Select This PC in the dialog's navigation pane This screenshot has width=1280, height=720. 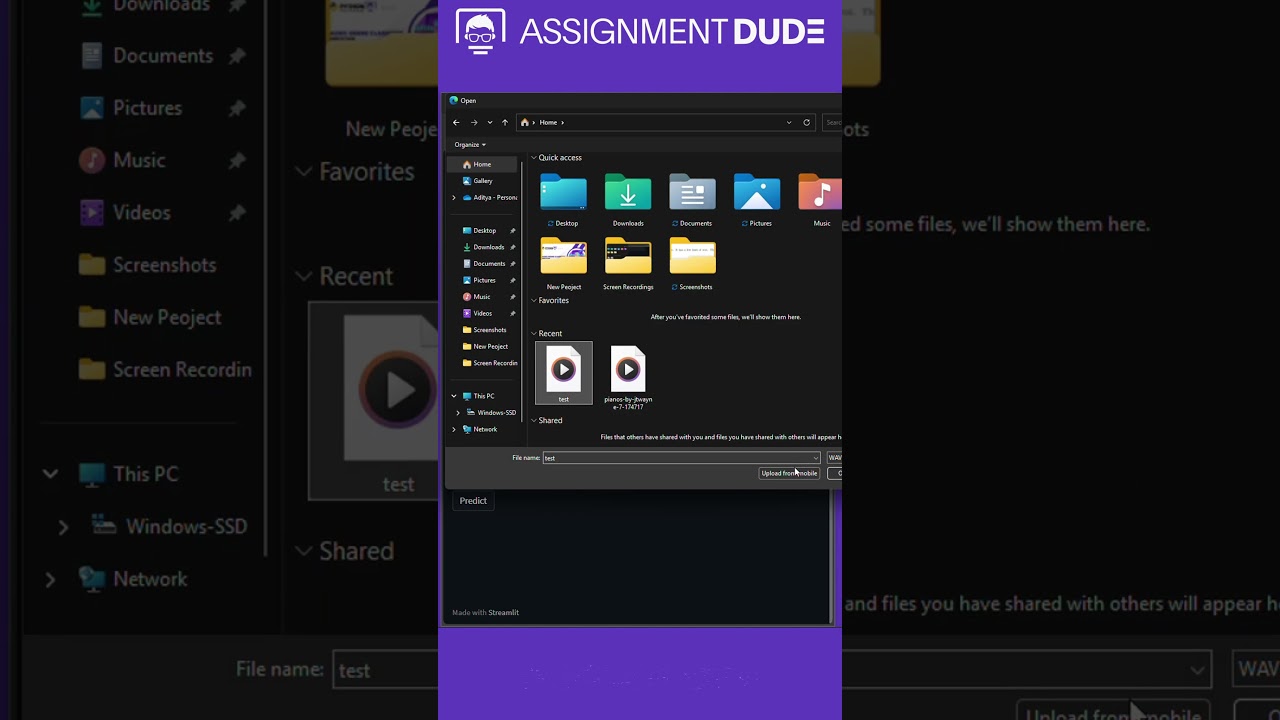coord(484,396)
